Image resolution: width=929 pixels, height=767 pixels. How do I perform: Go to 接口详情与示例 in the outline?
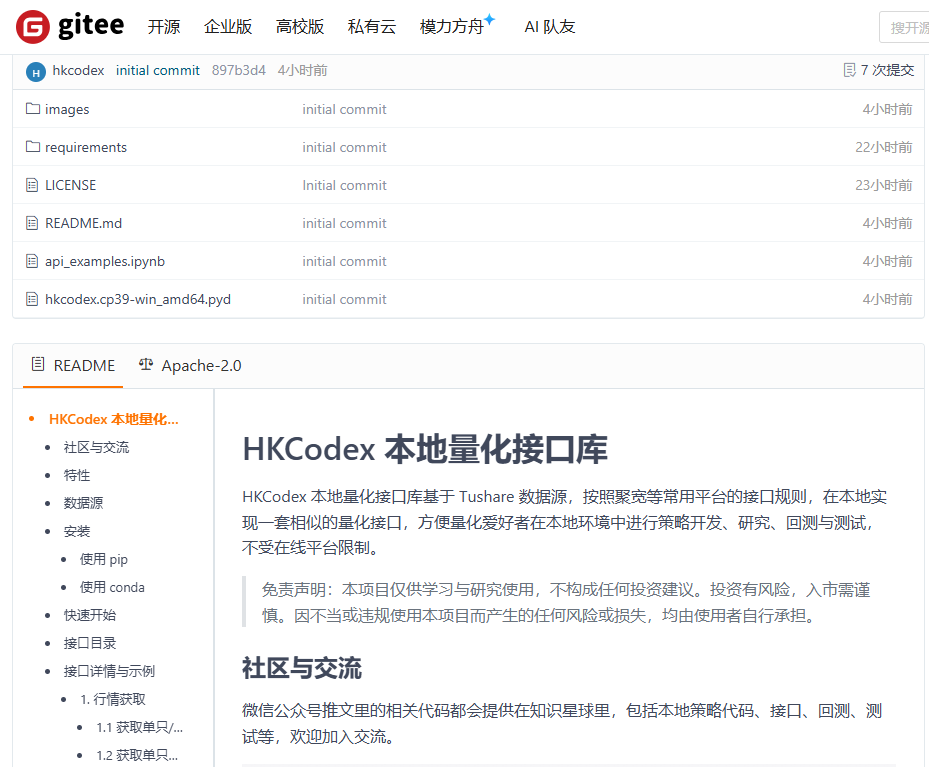109,671
